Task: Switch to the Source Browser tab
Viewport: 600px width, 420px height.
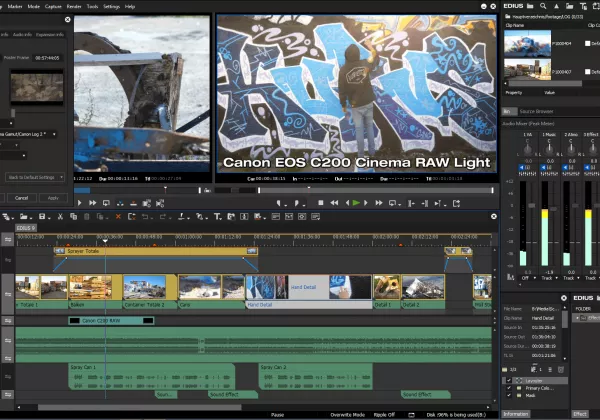Action: tap(536, 111)
